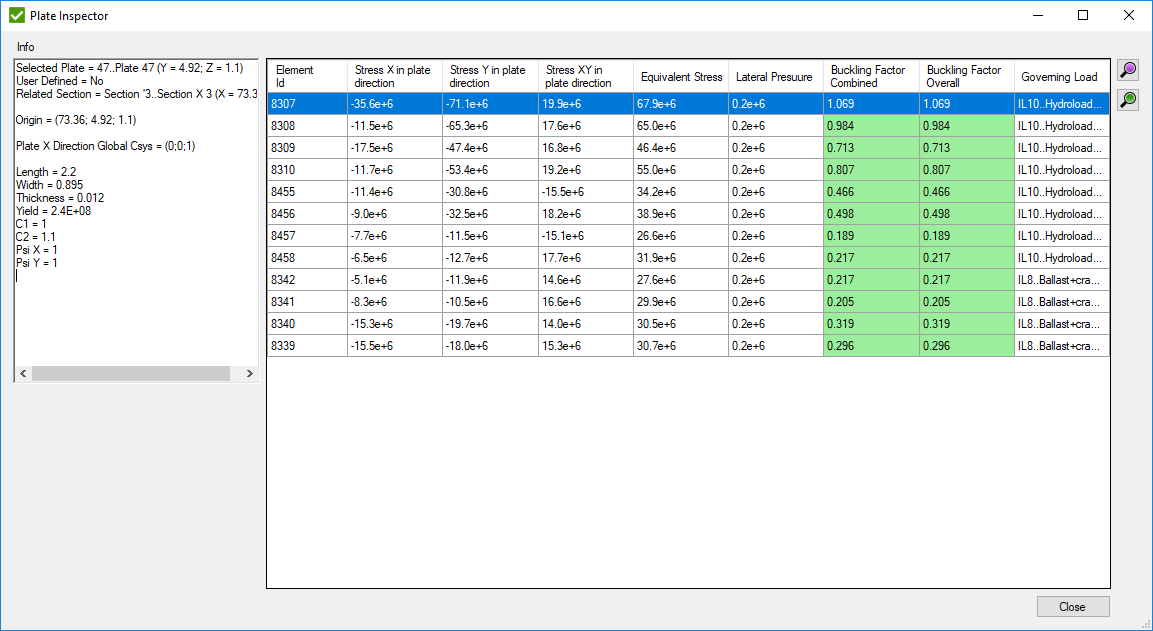This screenshot has width=1153, height=631.
Task: Click the 'Selected Plate = 47..Plate 47' info line
Action: click(x=129, y=68)
